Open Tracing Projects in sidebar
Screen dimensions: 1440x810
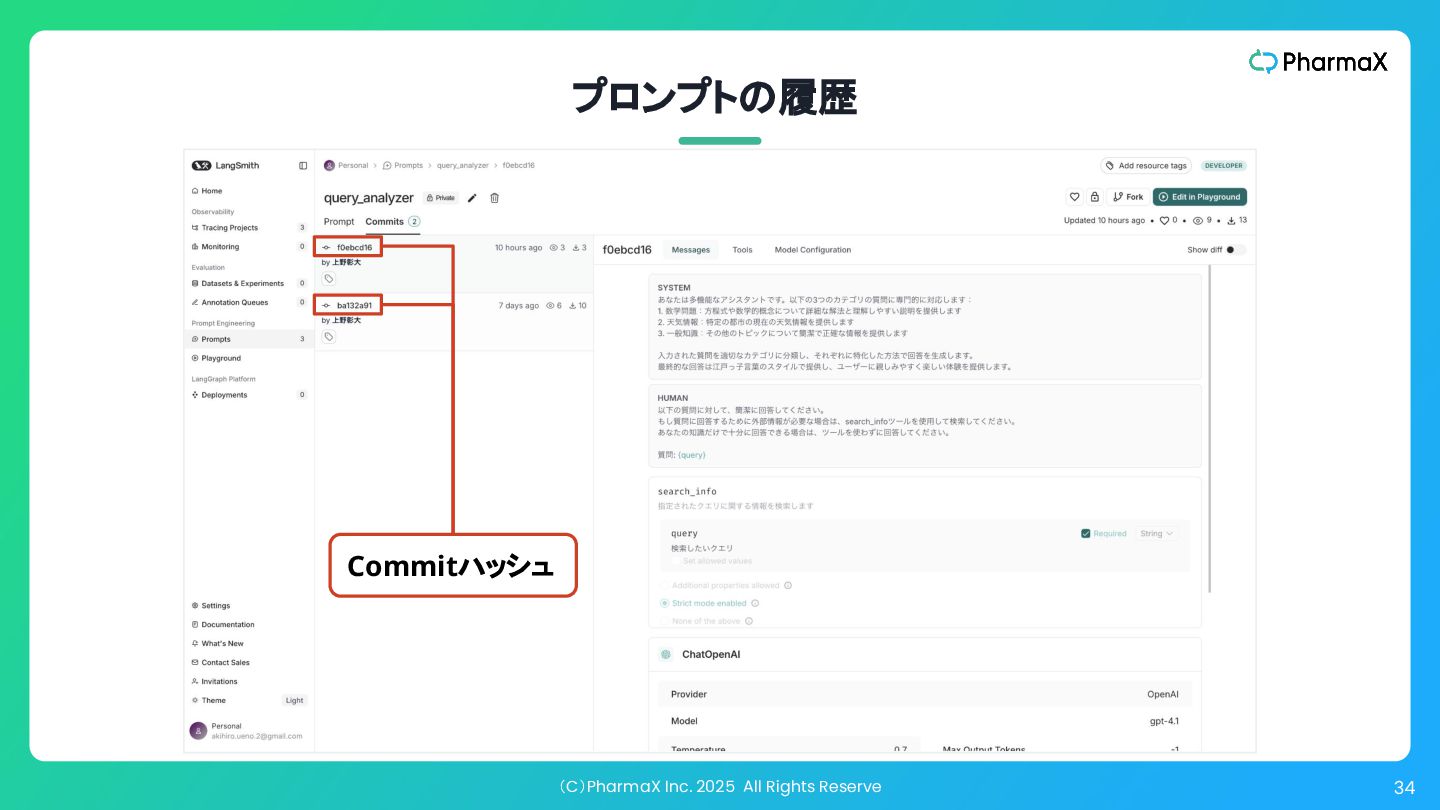tap(249, 228)
